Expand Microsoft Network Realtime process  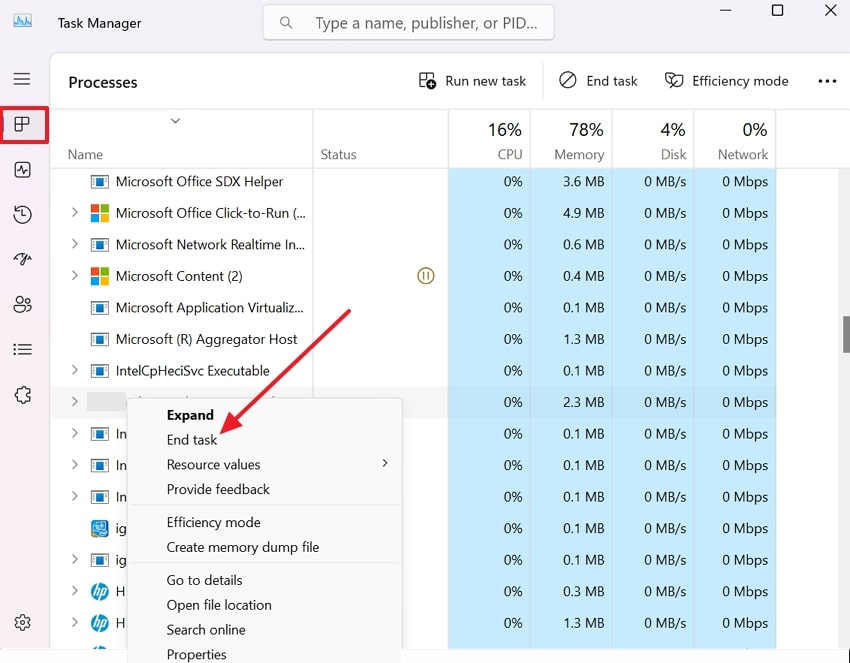click(75, 244)
